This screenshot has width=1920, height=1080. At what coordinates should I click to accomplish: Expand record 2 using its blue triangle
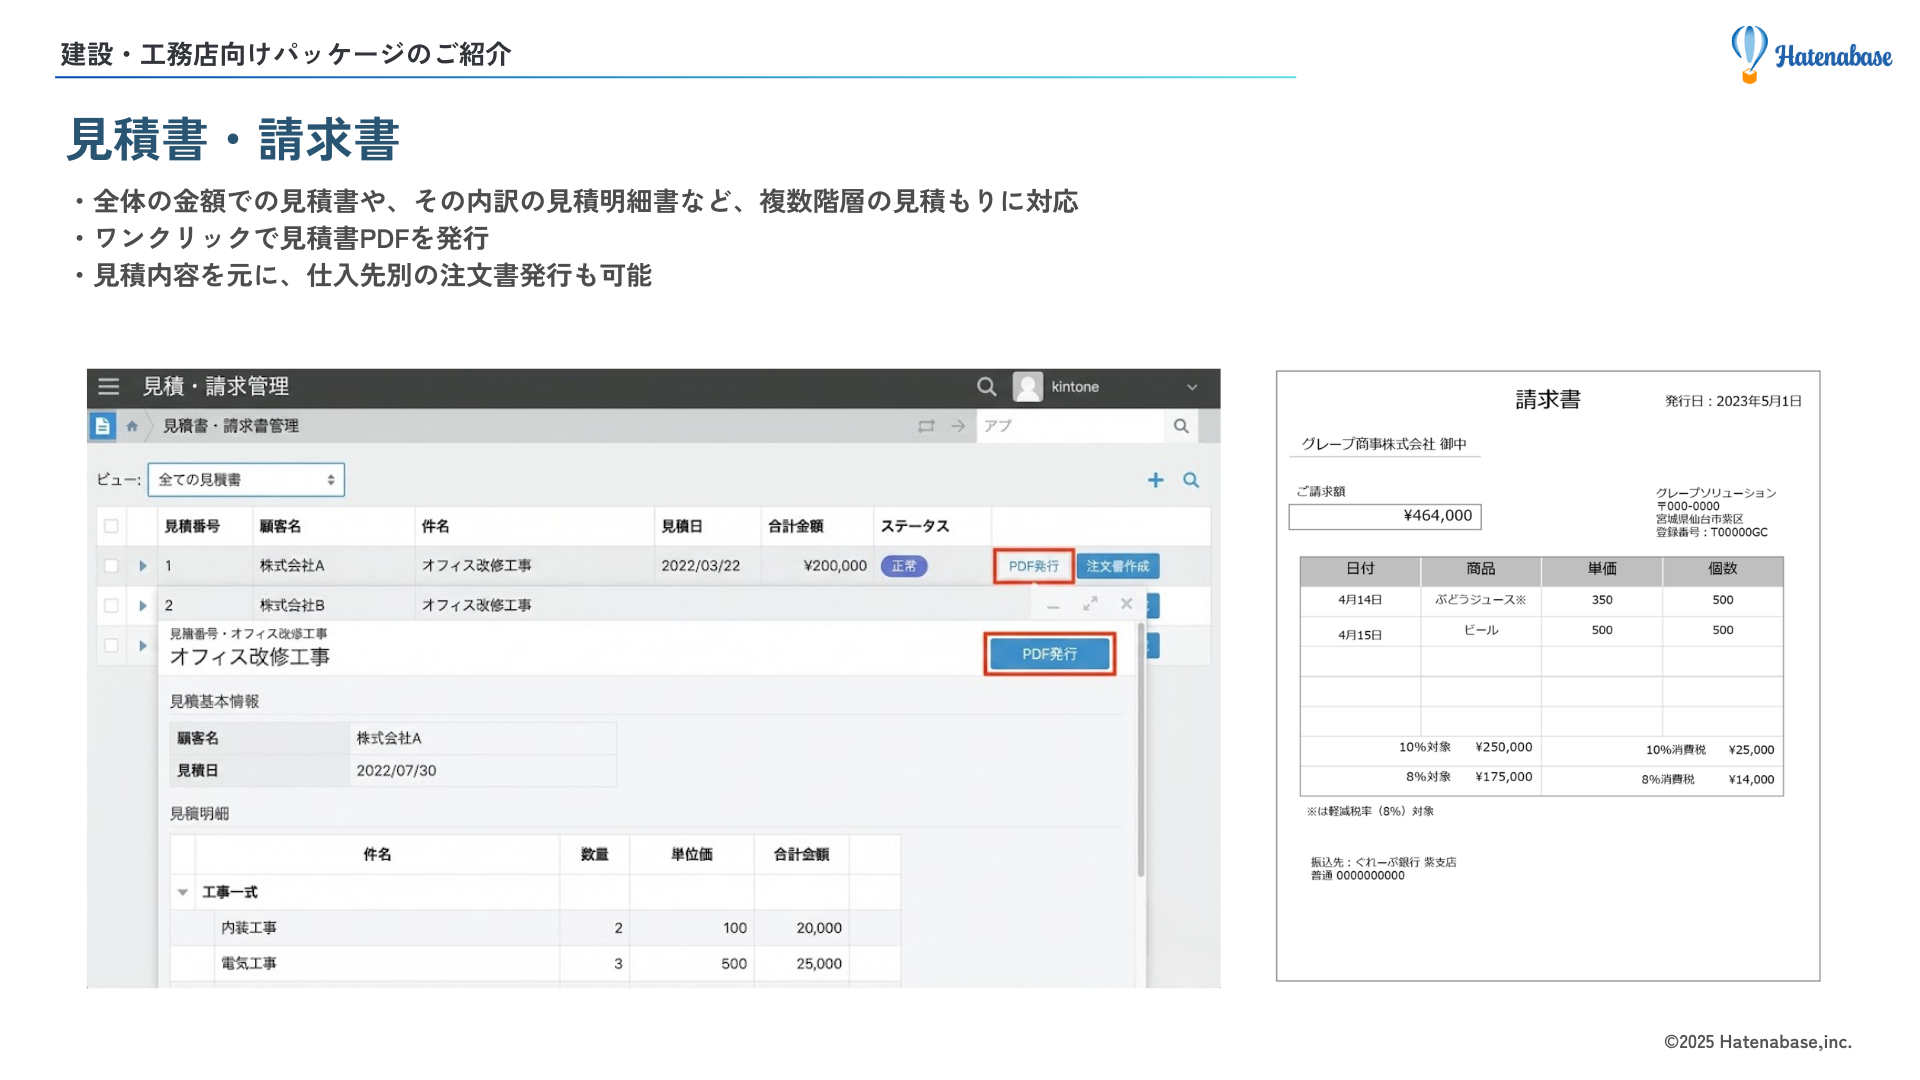click(142, 605)
